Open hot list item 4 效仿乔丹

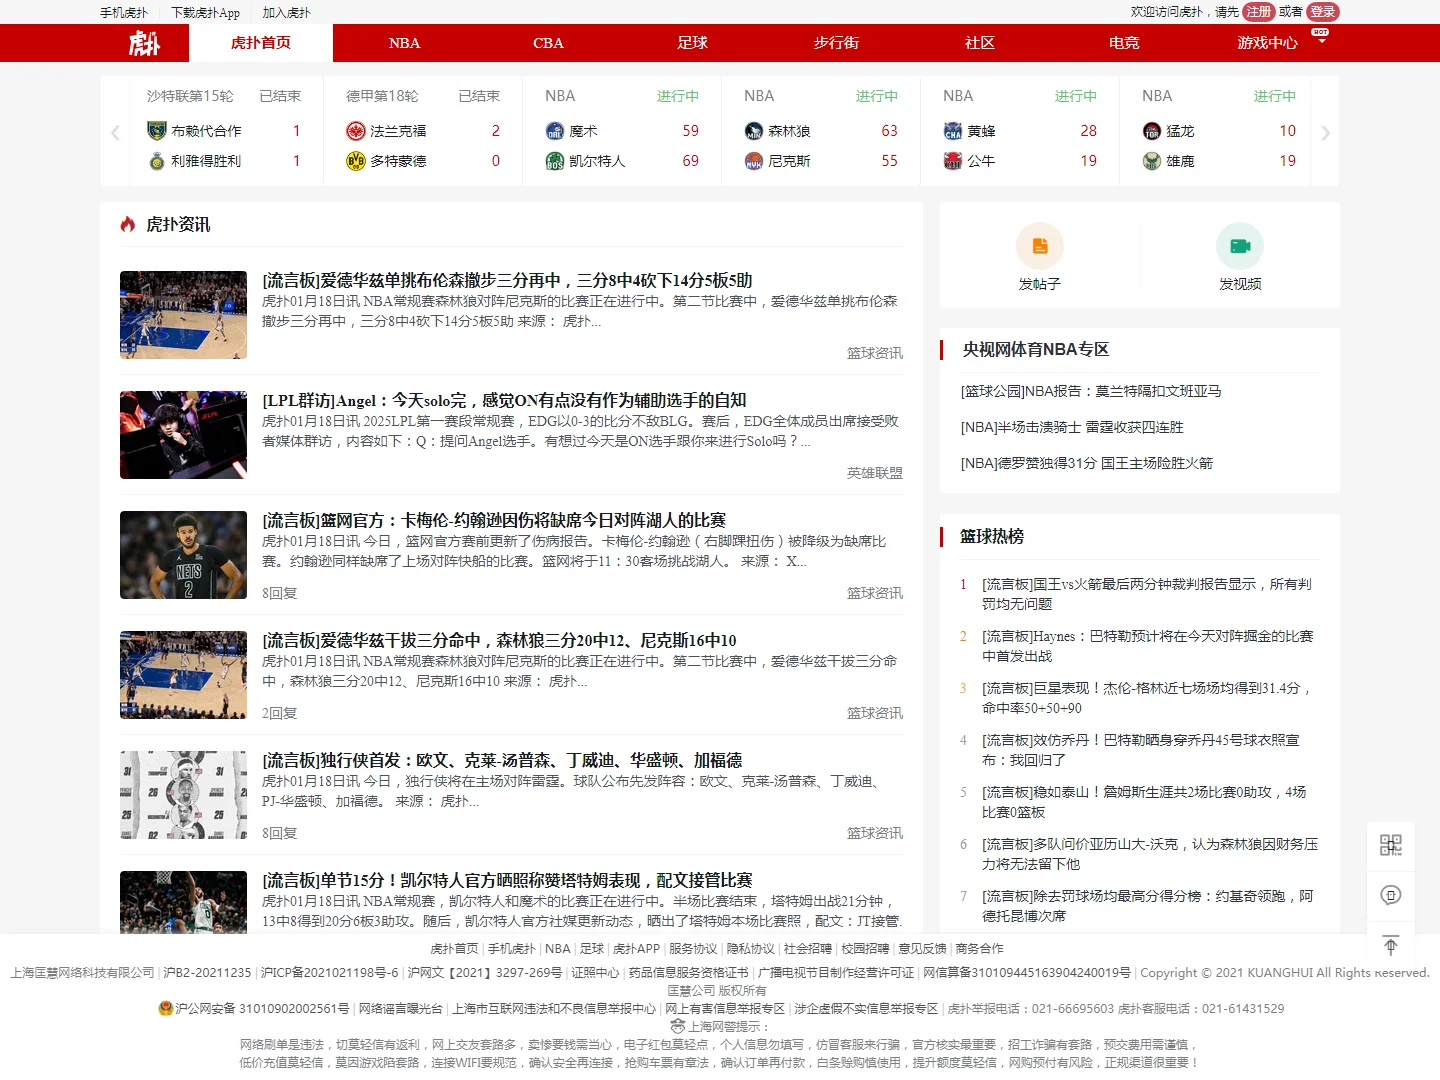(1141, 750)
